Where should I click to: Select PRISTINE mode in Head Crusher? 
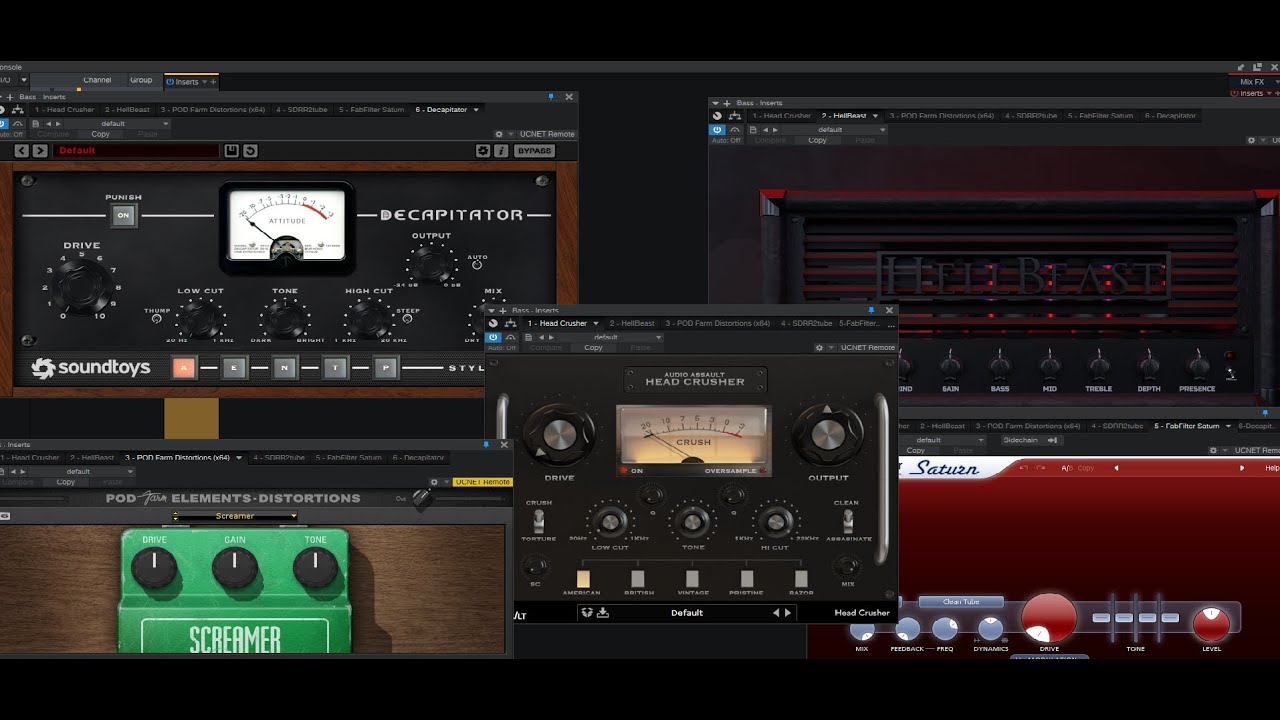pyautogui.click(x=746, y=579)
